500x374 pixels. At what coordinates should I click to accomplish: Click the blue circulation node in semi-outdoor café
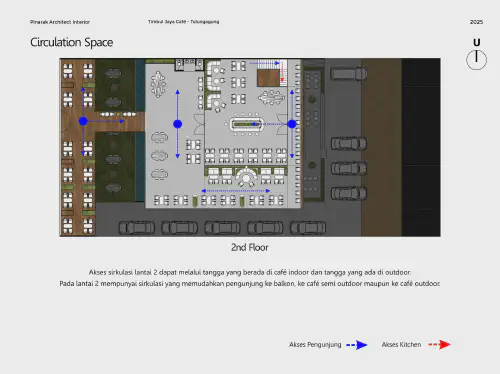pyautogui.click(x=178, y=124)
